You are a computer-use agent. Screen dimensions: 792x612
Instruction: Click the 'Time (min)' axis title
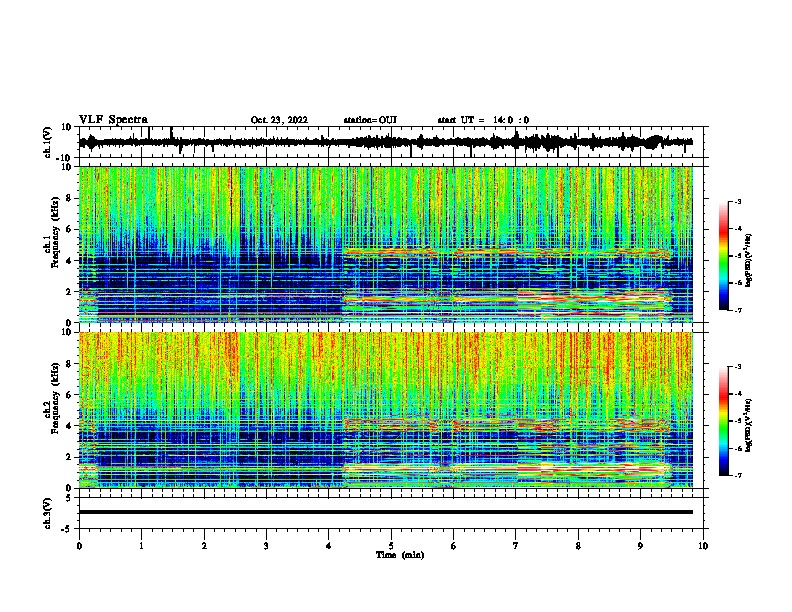tap(400, 555)
